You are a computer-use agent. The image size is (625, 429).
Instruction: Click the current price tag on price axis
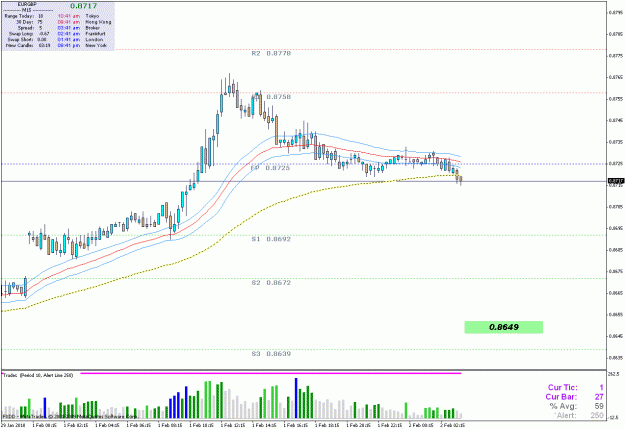pyautogui.click(x=615, y=181)
